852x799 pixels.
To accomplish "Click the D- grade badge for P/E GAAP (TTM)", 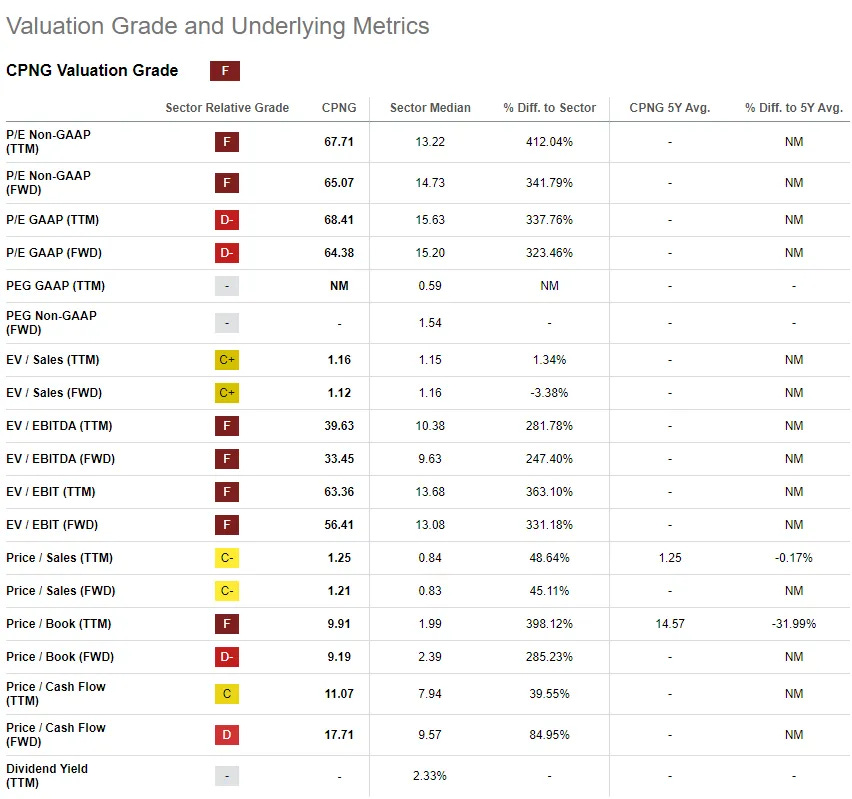I will click(227, 220).
